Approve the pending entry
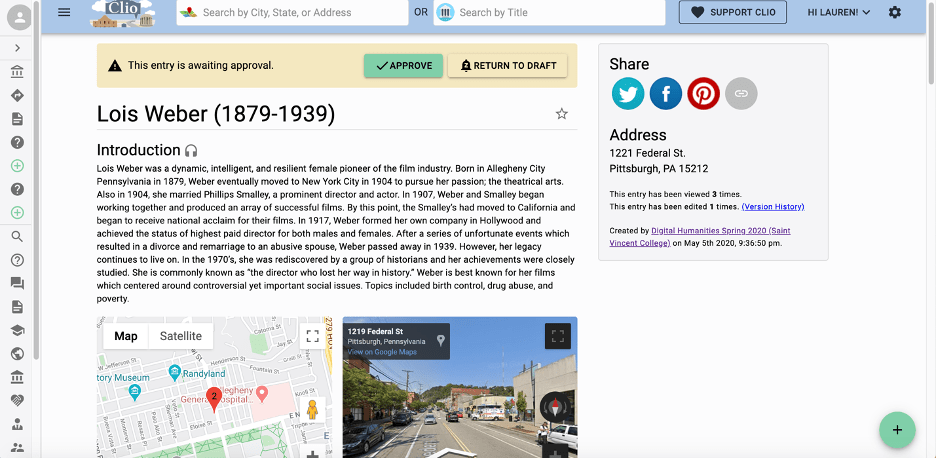This screenshot has height=458, width=936. [x=403, y=66]
